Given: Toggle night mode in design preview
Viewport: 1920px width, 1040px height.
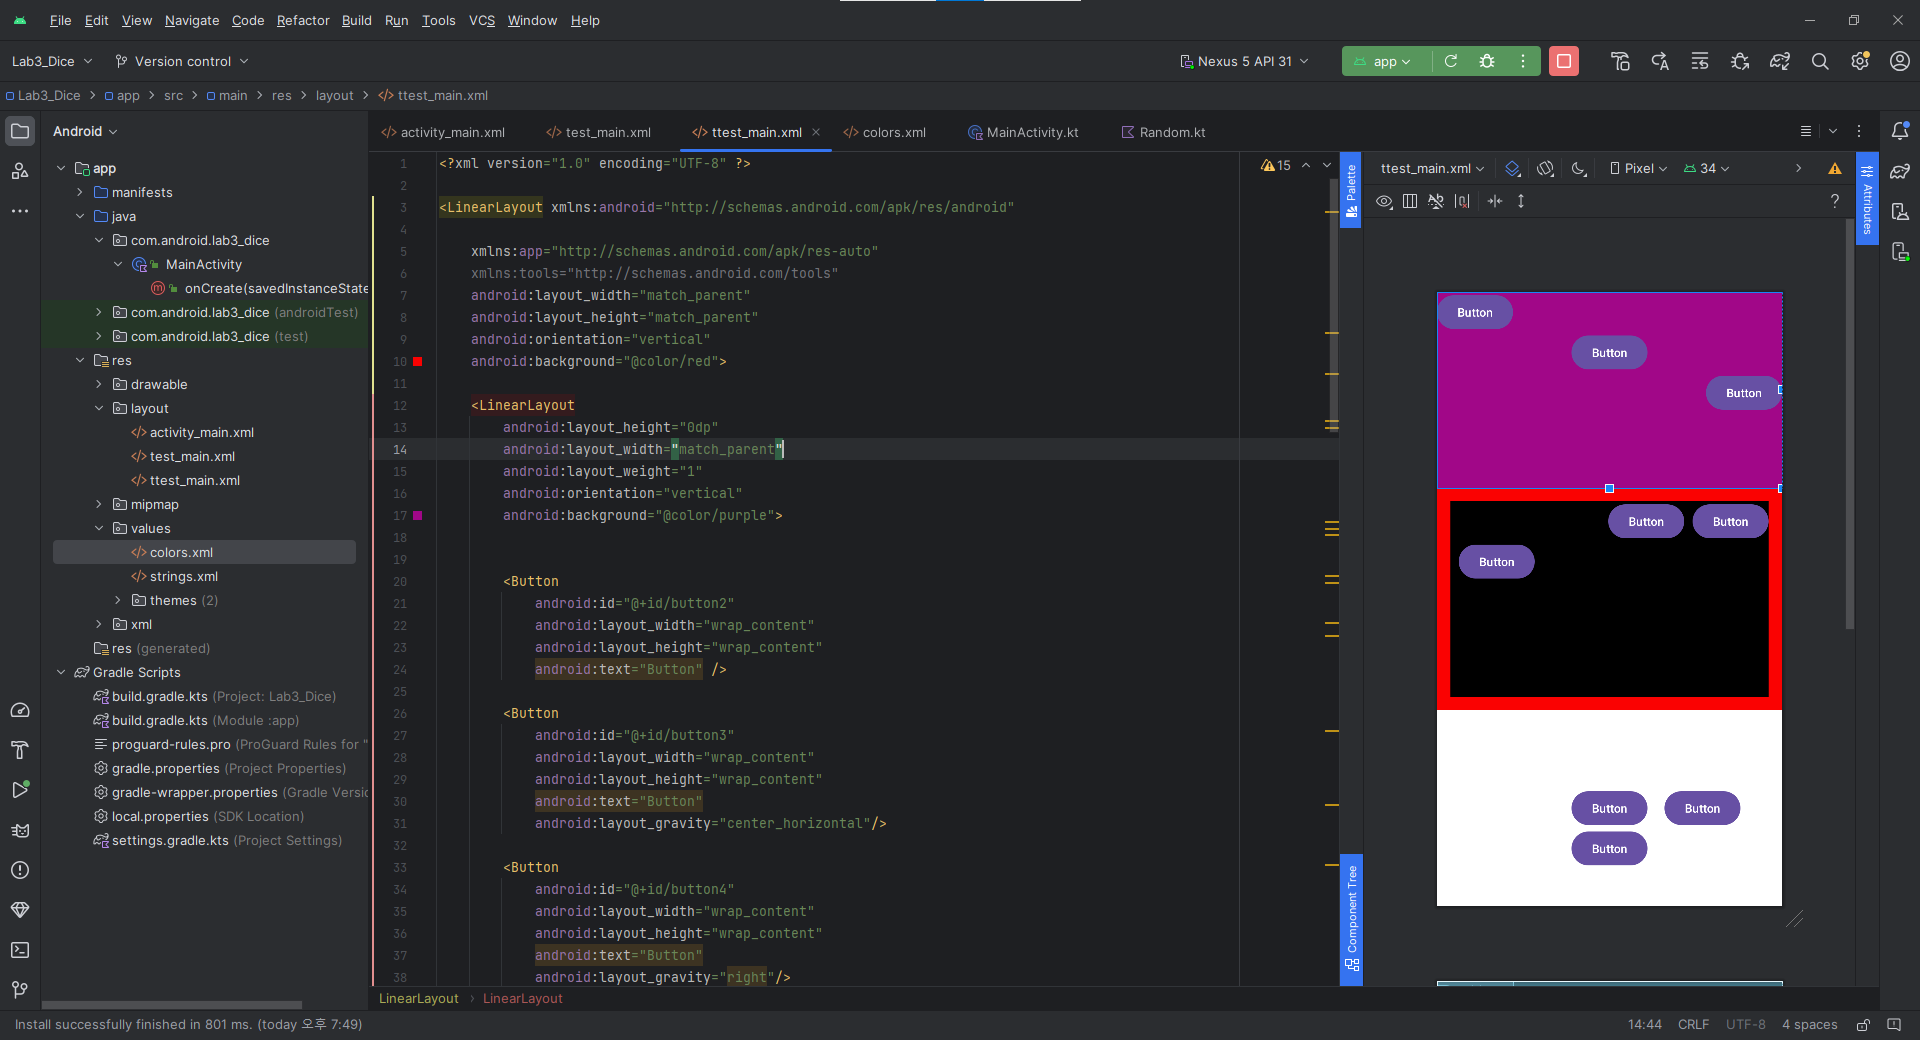Looking at the screenshot, I should 1579,168.
